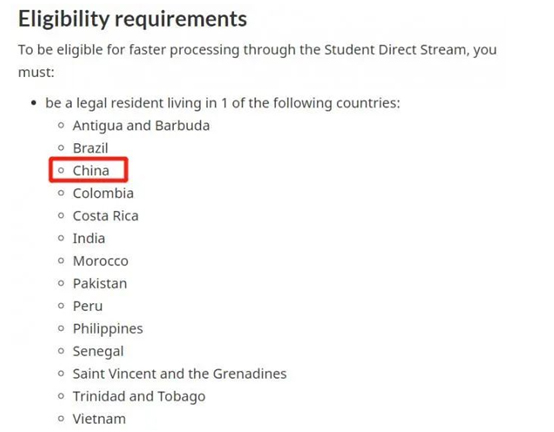554x432 pixels.
Task: Click the solid bullet before legal resident
Action: point(34,103)
